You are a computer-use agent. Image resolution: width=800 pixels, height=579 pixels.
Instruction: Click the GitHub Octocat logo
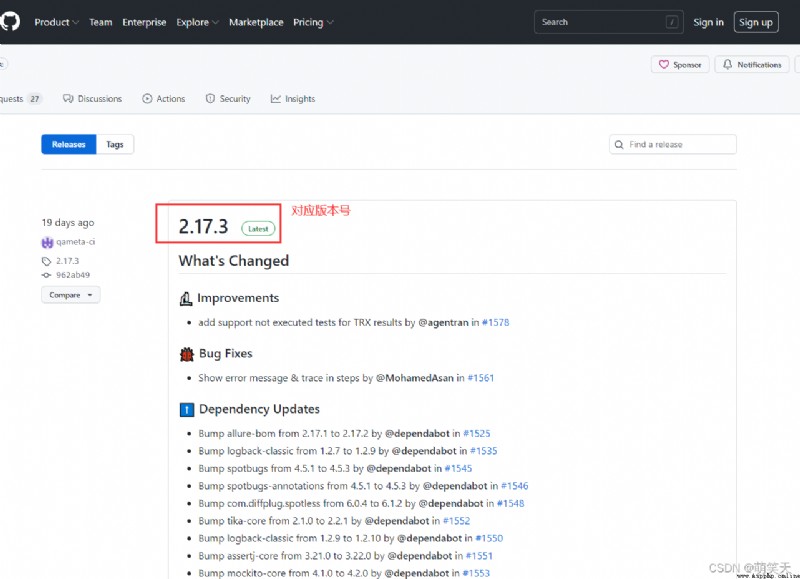(10, 21)
